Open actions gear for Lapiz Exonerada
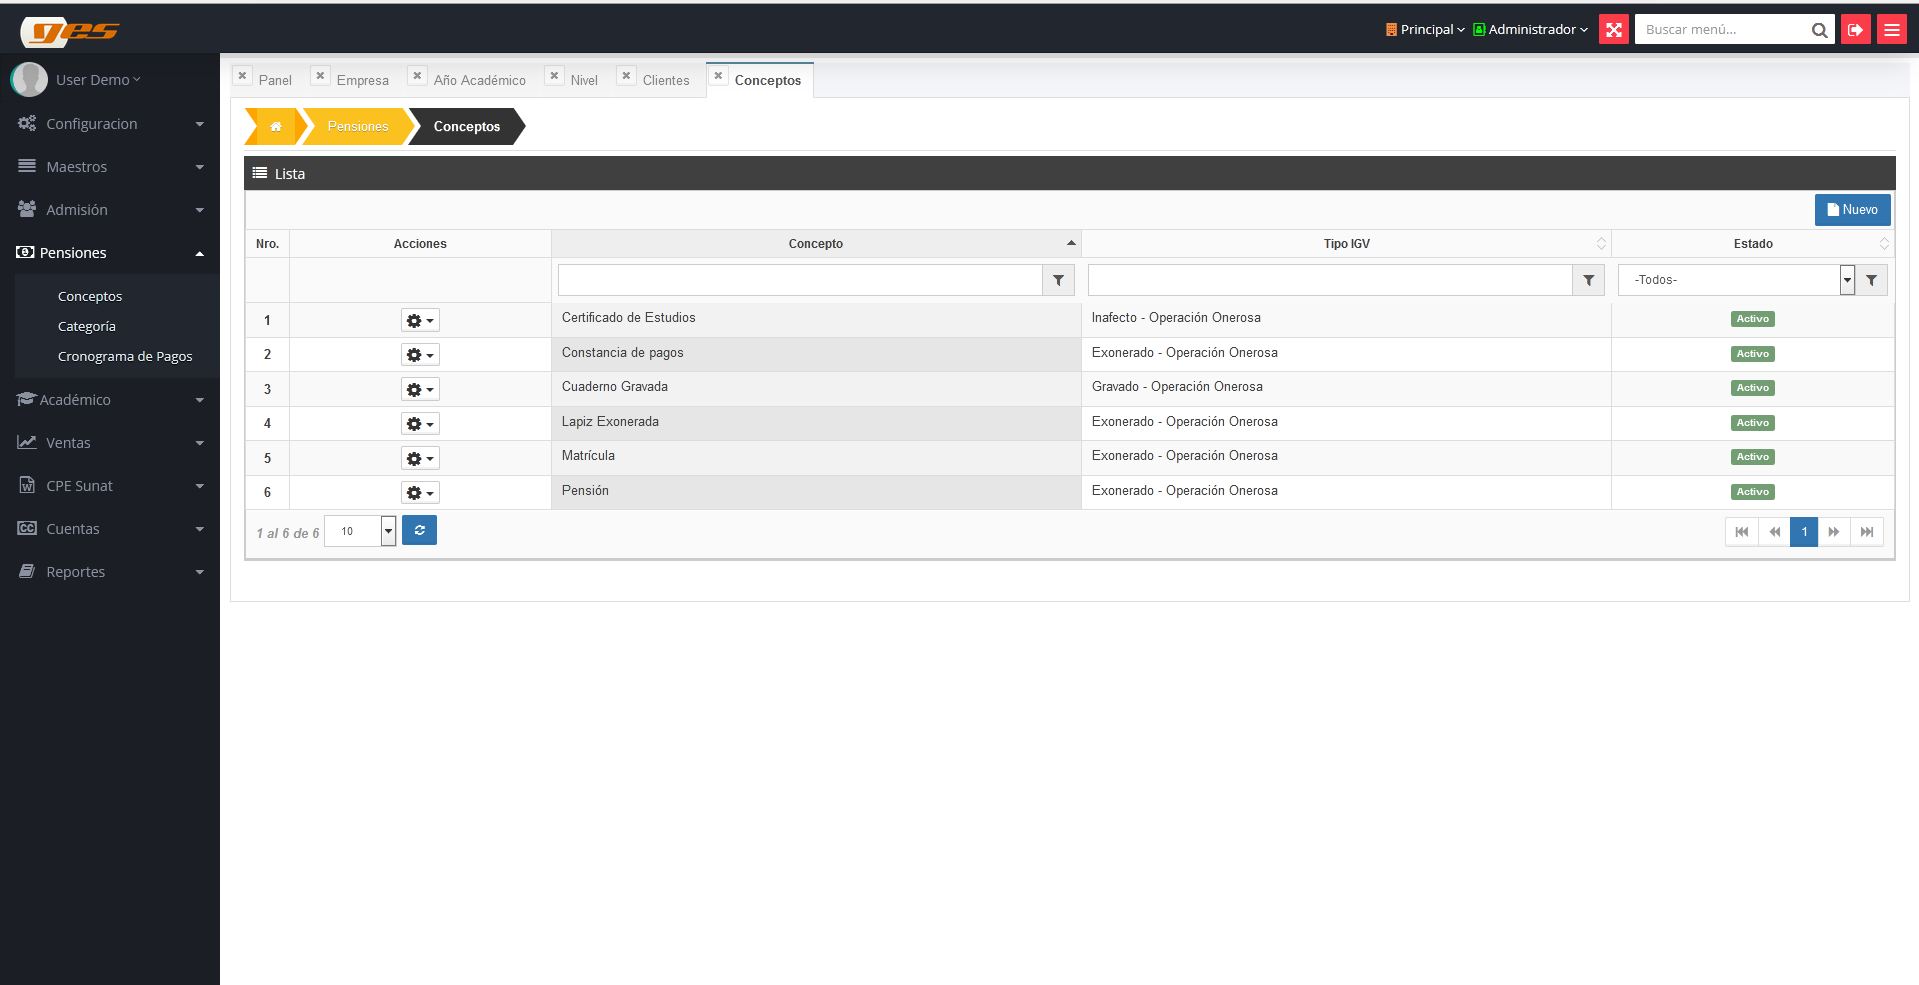The width and height of the screenshot is (1919, 985). coord(420,424)
